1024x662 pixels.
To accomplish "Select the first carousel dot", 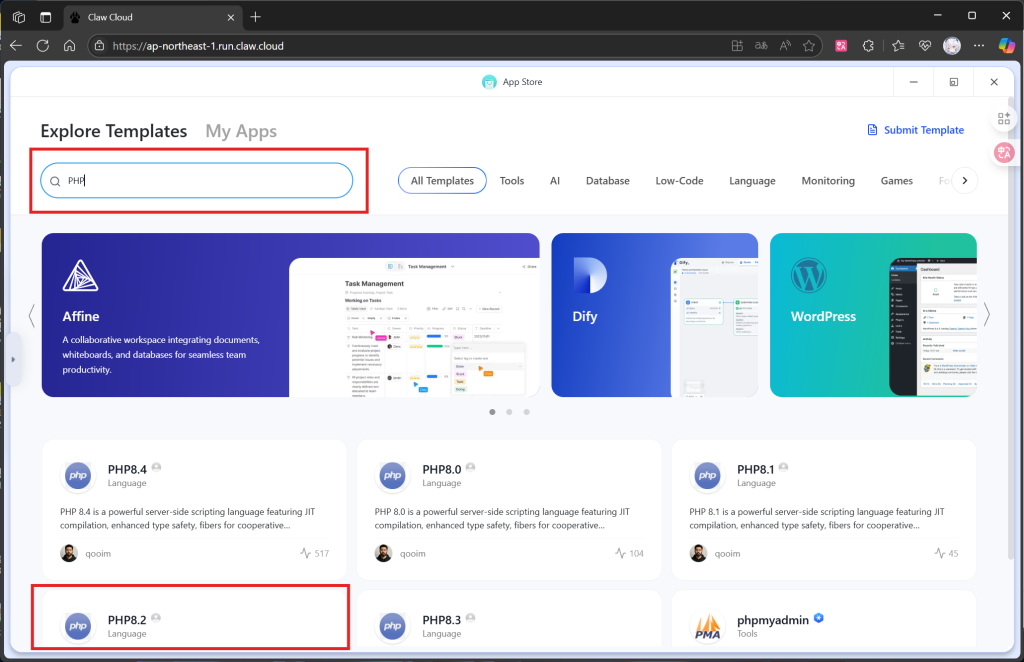I will point(492,412).
